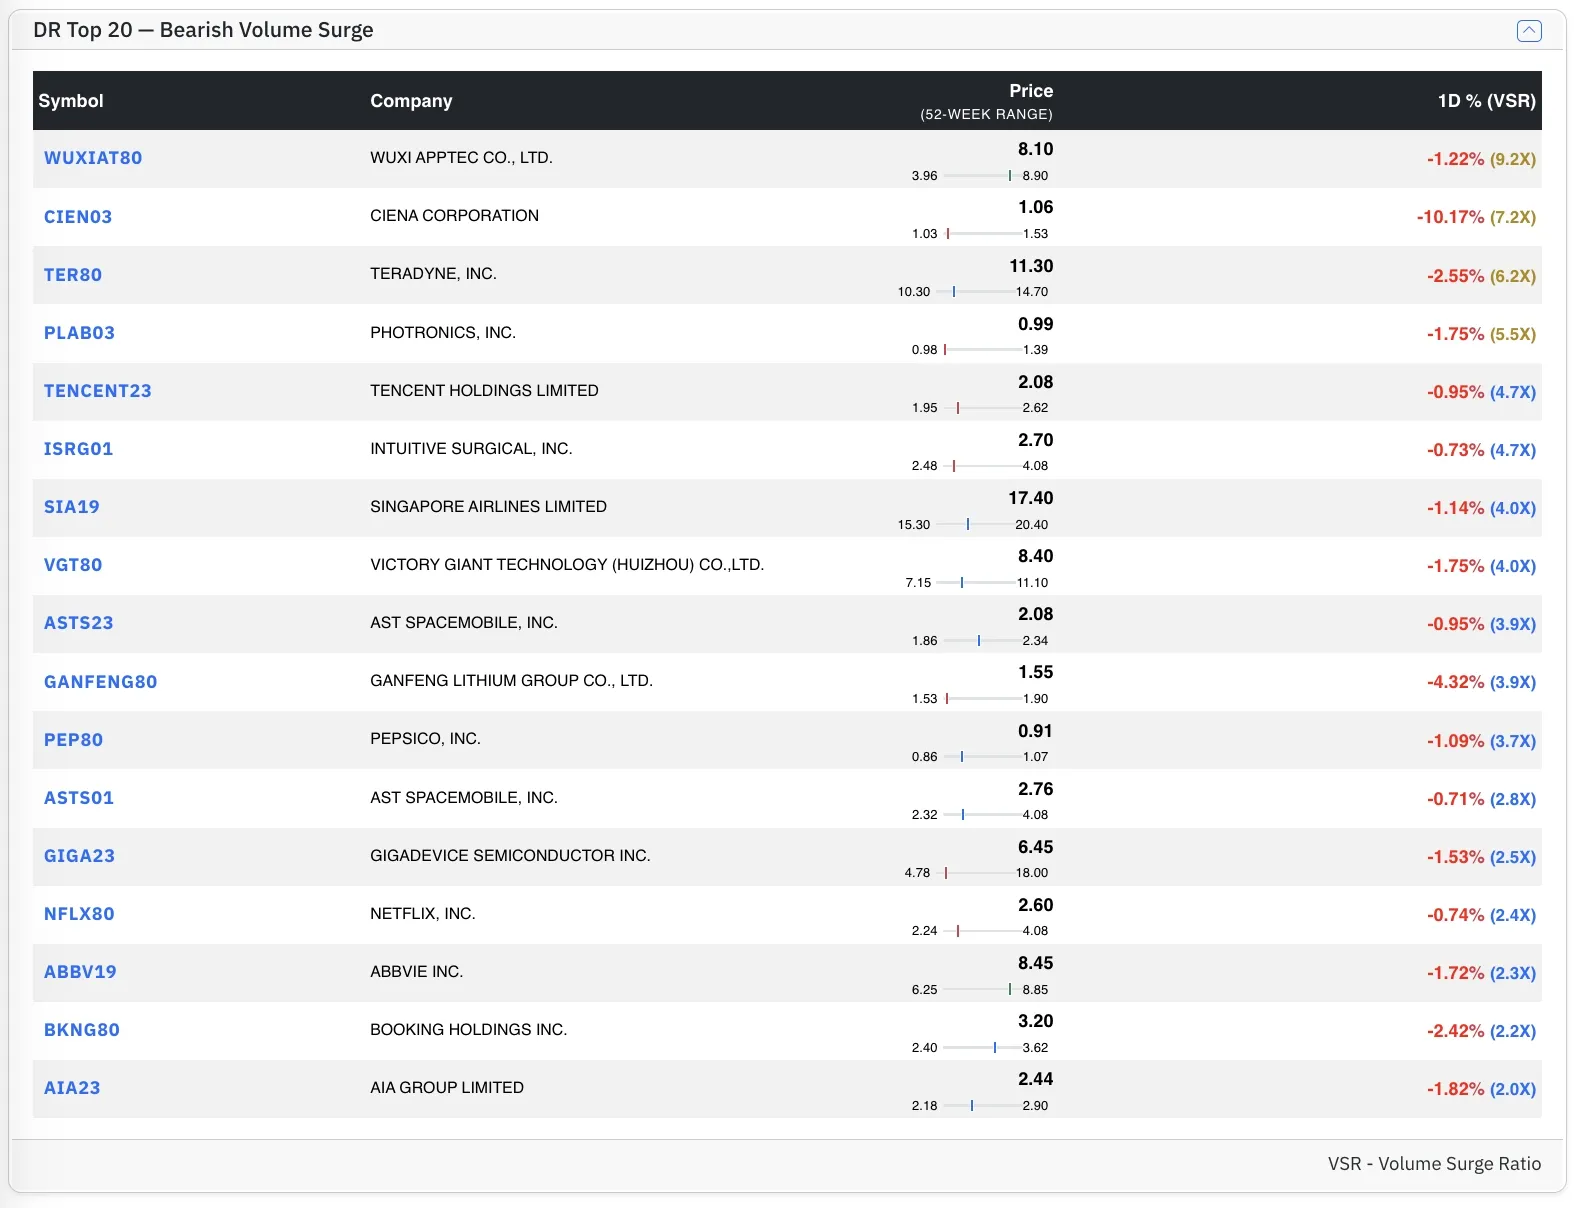
Task: Click the -1.82% (2.0X) change value
Action: 1481,1089
